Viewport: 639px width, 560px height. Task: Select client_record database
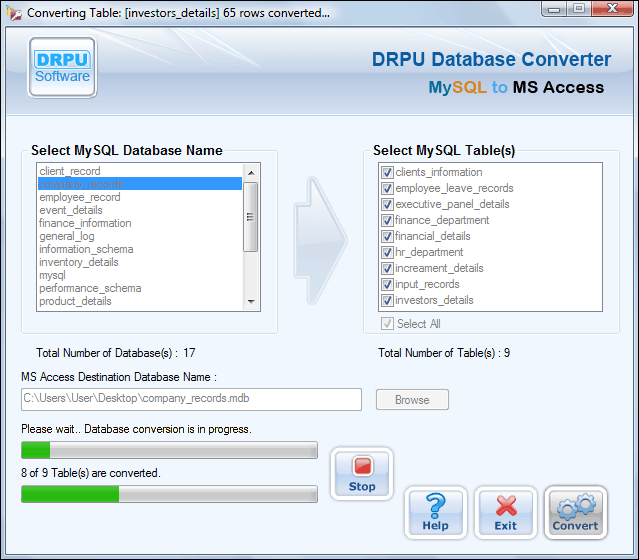(x=140, y=171)
